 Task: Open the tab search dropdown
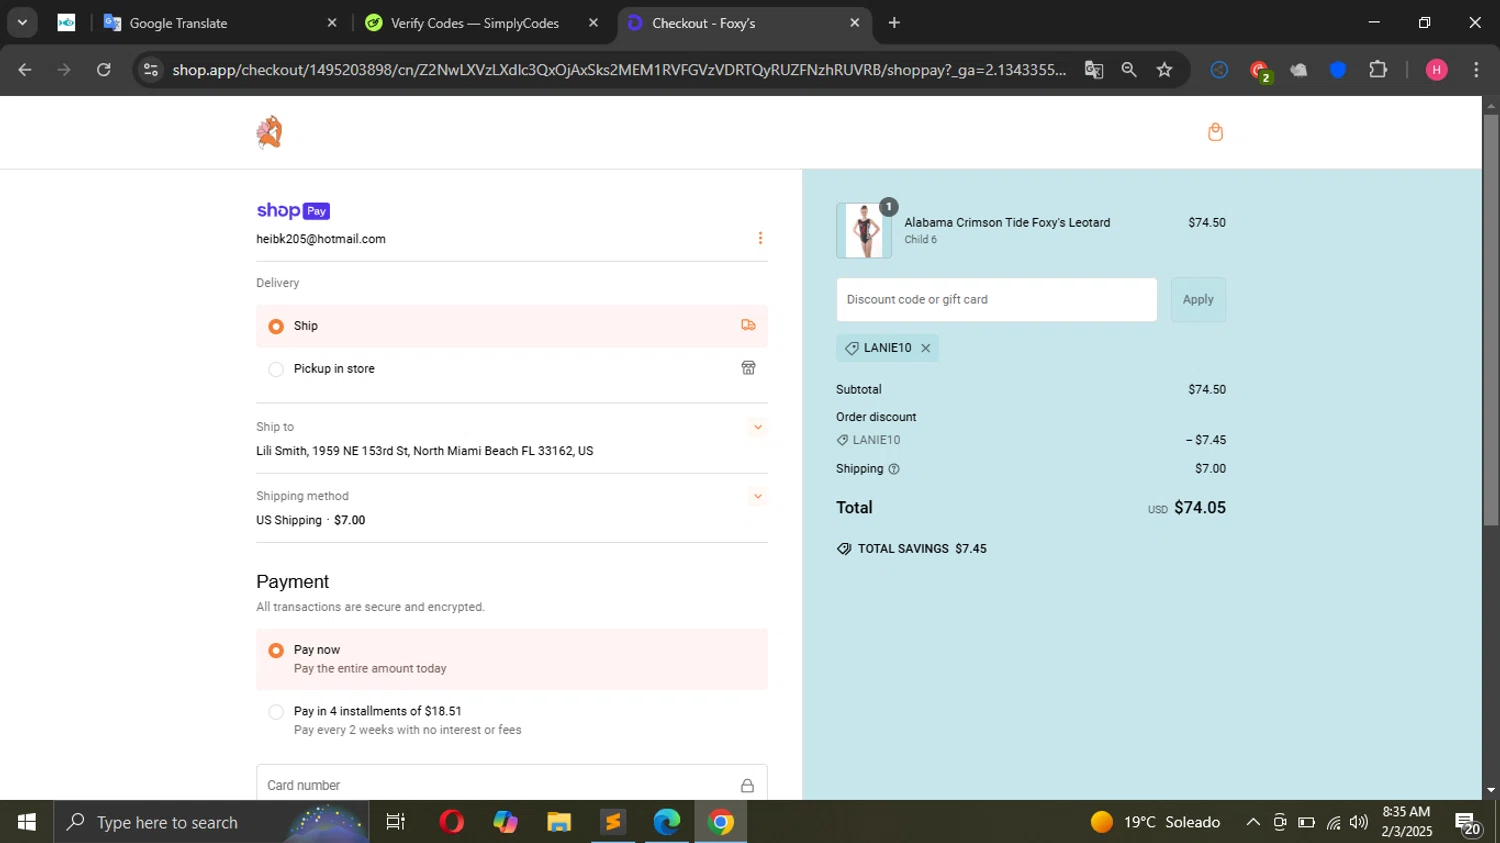pos(22,23)
